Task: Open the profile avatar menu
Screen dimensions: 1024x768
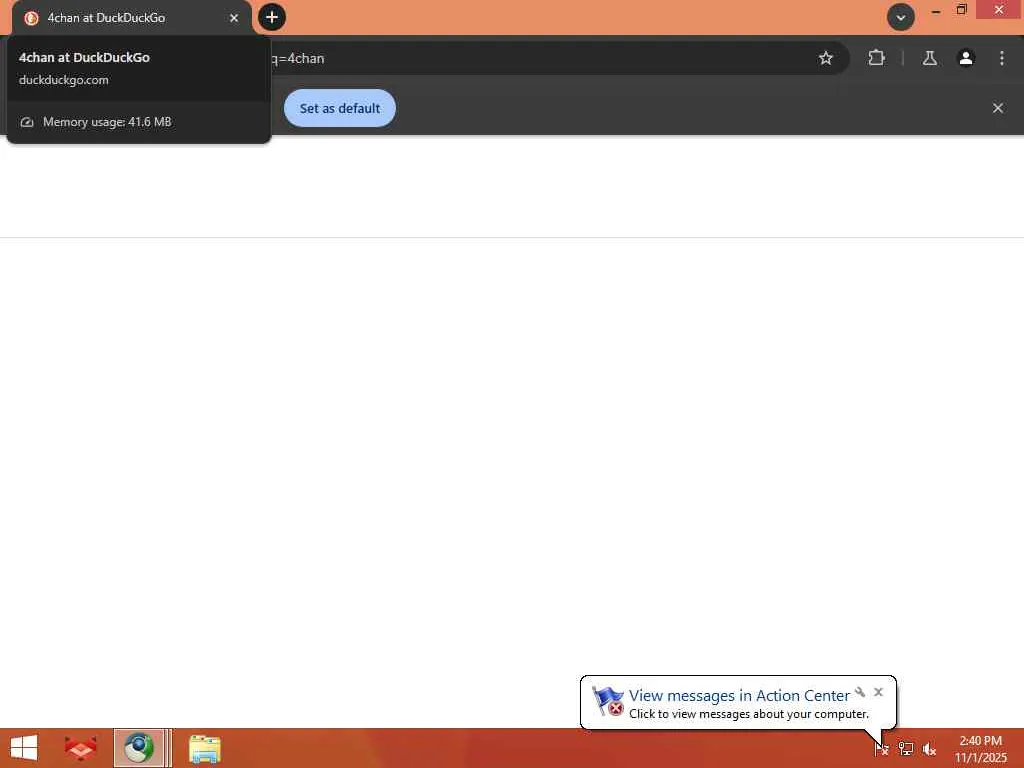Action: [965, 58]
